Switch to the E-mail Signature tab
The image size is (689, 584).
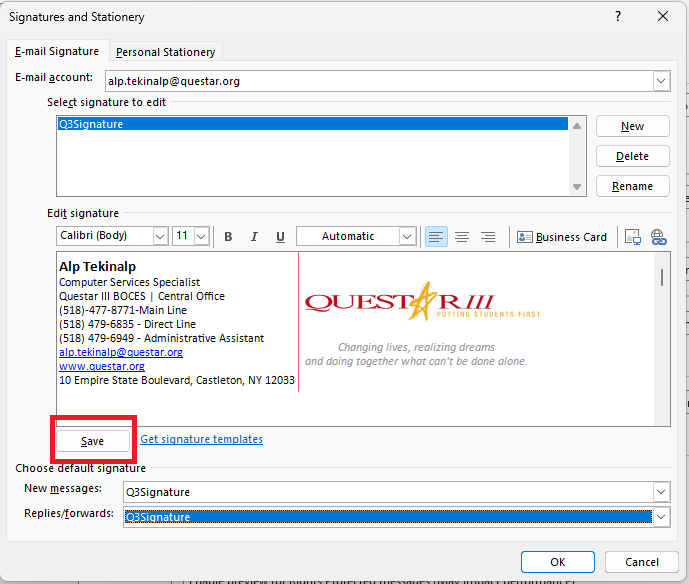[x=57, y=51]
